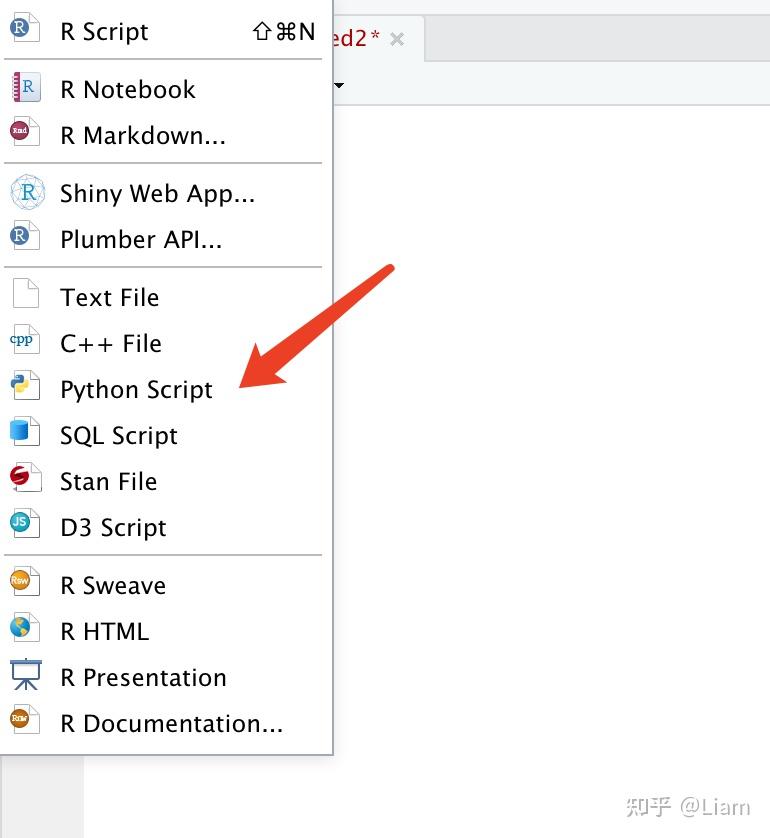Image resolution: width=770 pixels, height=838 pixels.
Task: Open the R Documentation... menu entry
Action: (171, 723)
